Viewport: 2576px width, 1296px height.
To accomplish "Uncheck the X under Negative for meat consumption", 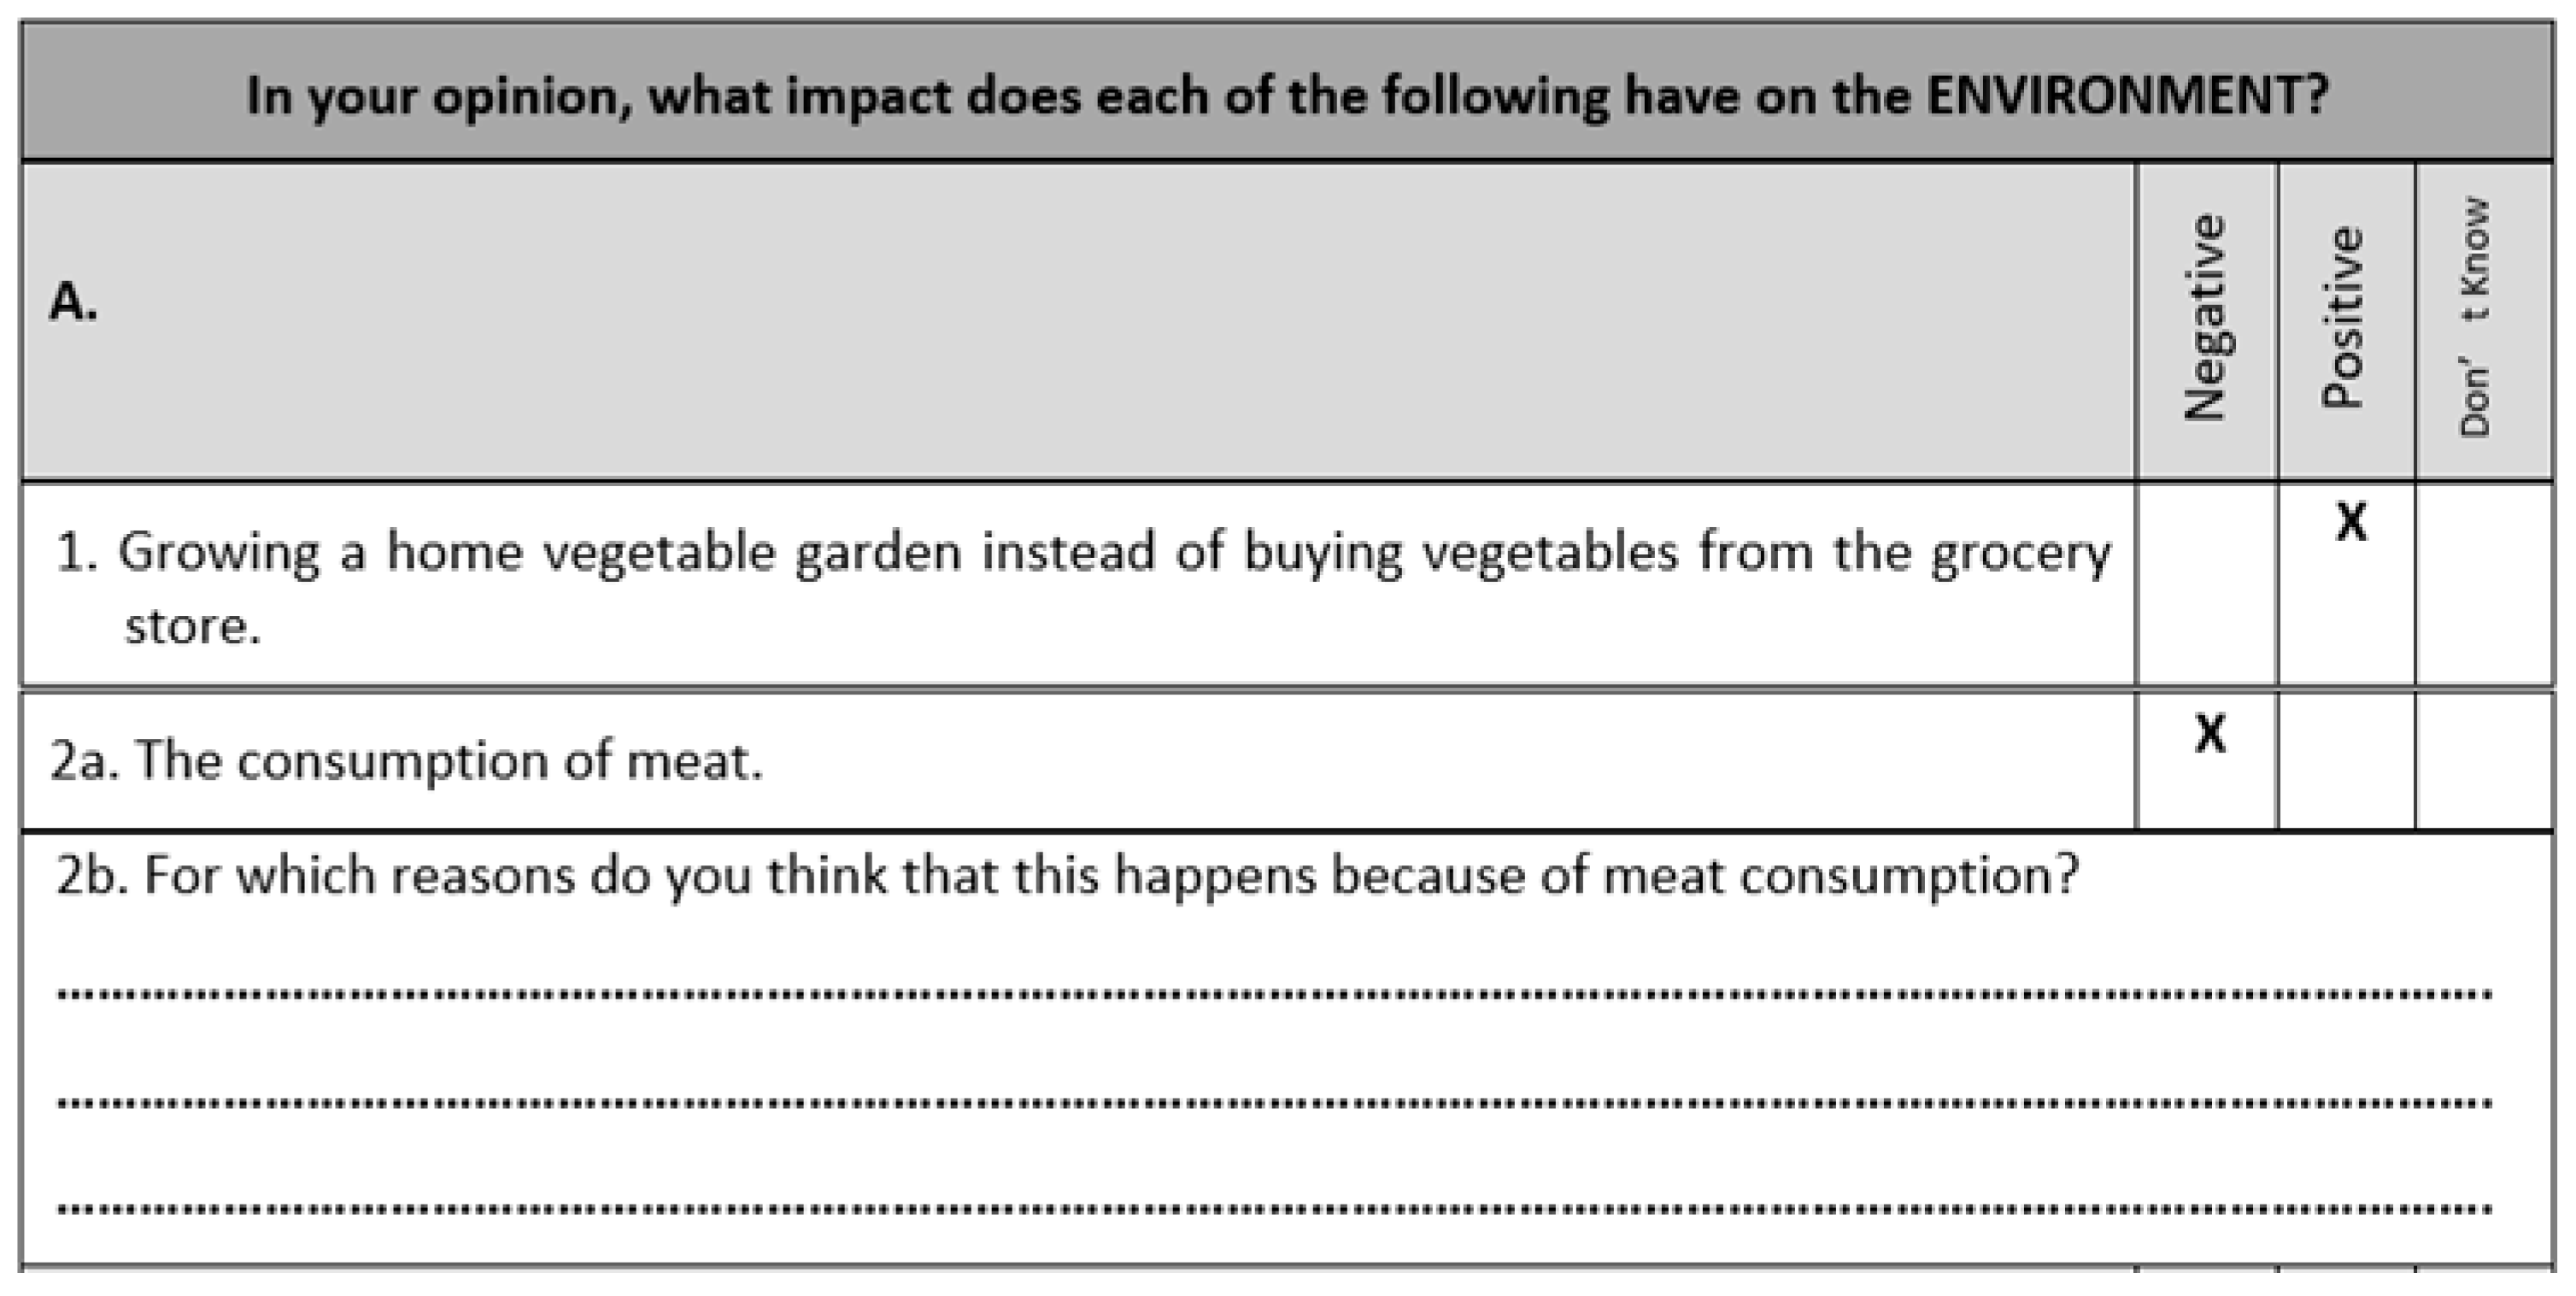I will (x=2210, y=734).
